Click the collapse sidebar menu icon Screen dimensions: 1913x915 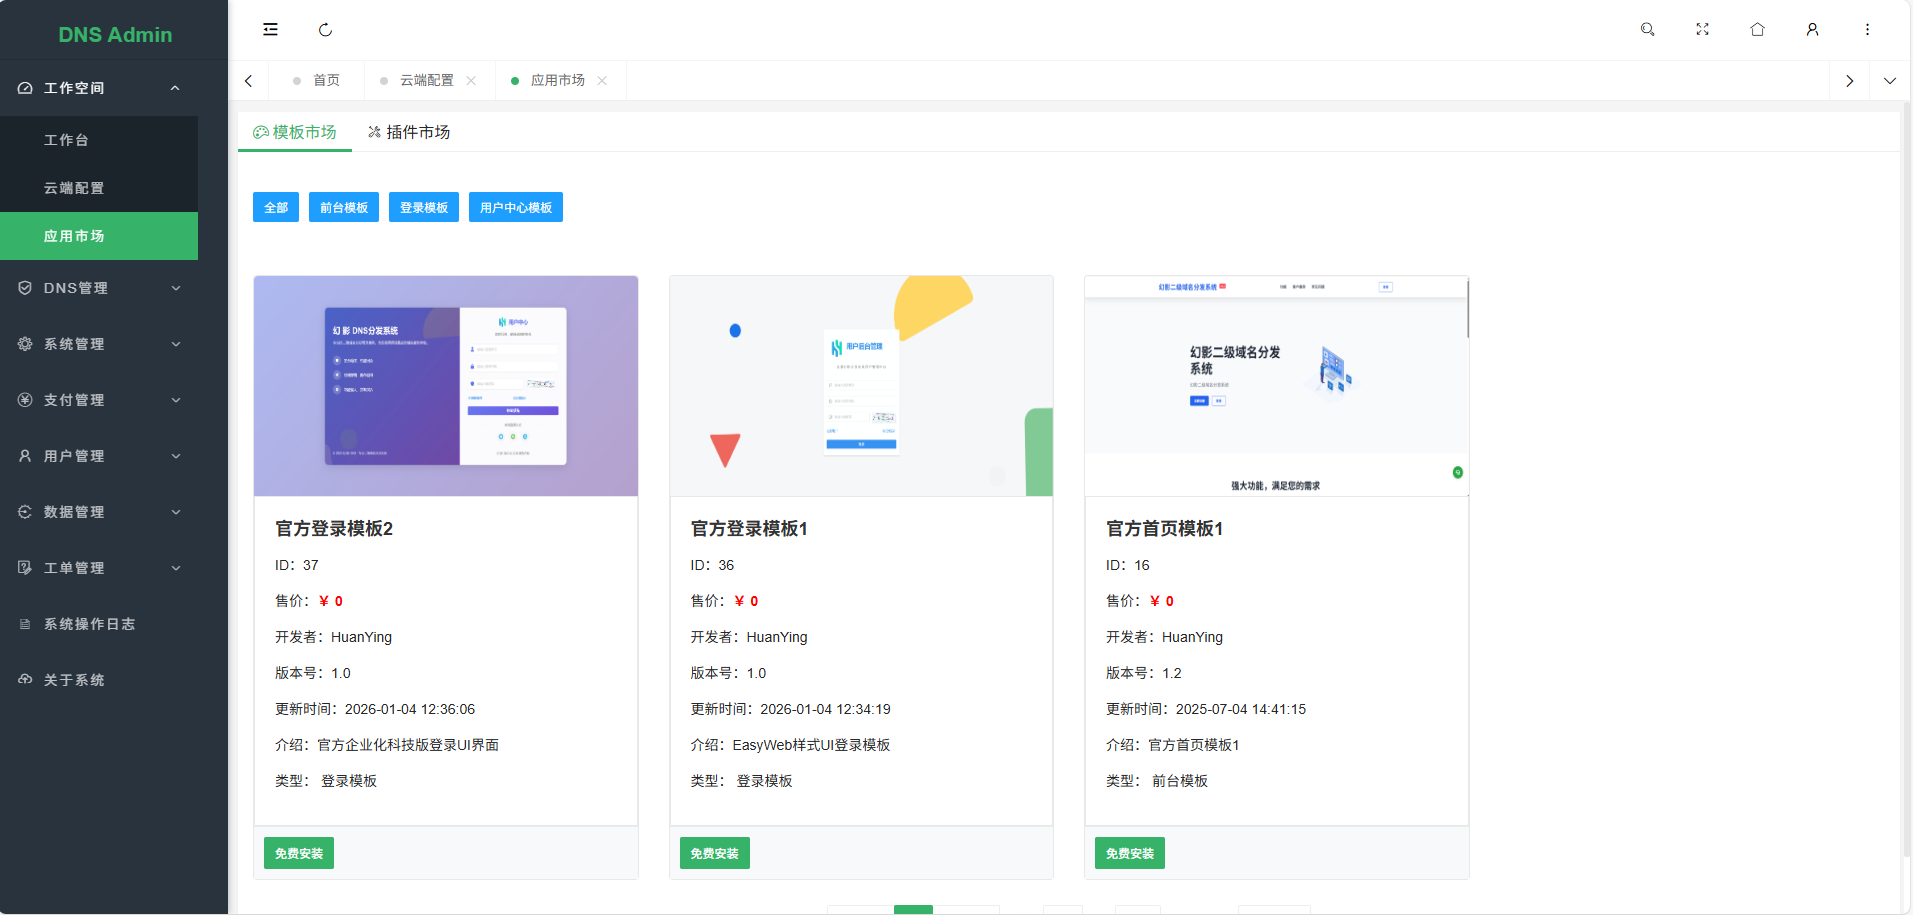[x=270, y=29]
